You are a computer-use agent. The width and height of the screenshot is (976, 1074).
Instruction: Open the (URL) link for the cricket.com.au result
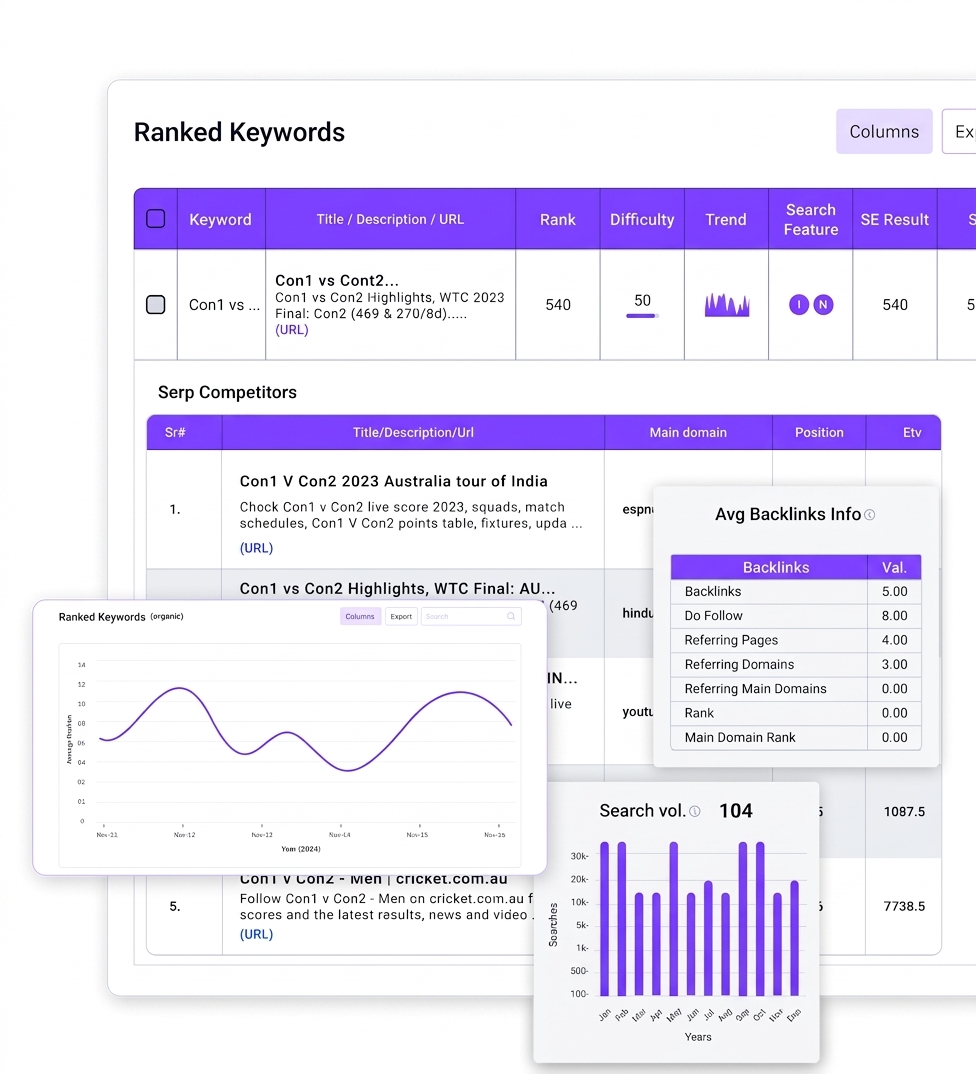point(256,934)
